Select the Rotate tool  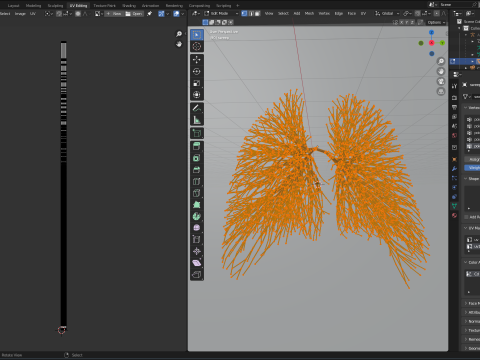pyautogui.click(x=197, y=71)
